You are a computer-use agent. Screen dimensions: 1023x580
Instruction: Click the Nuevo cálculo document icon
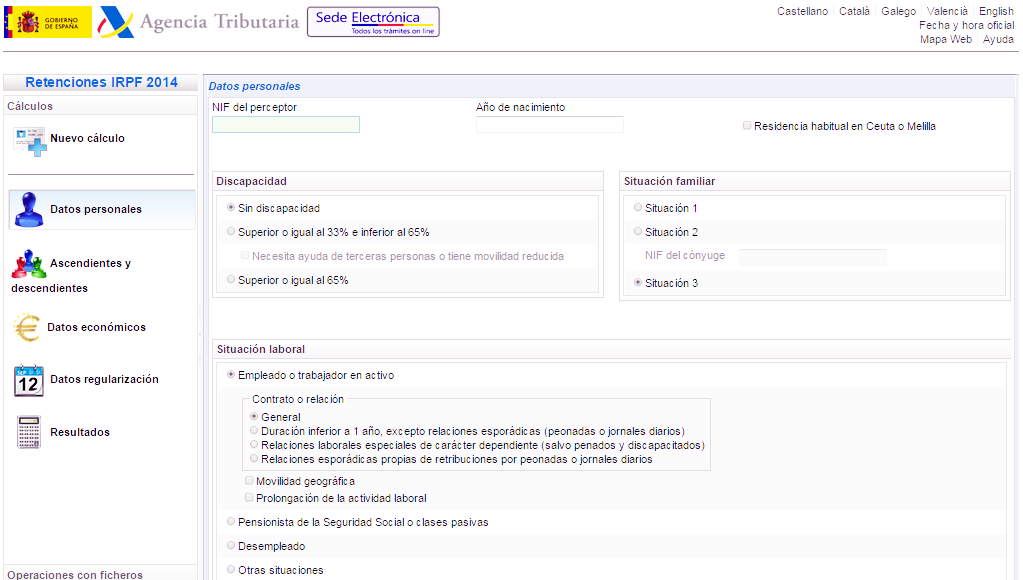(30, 140)
